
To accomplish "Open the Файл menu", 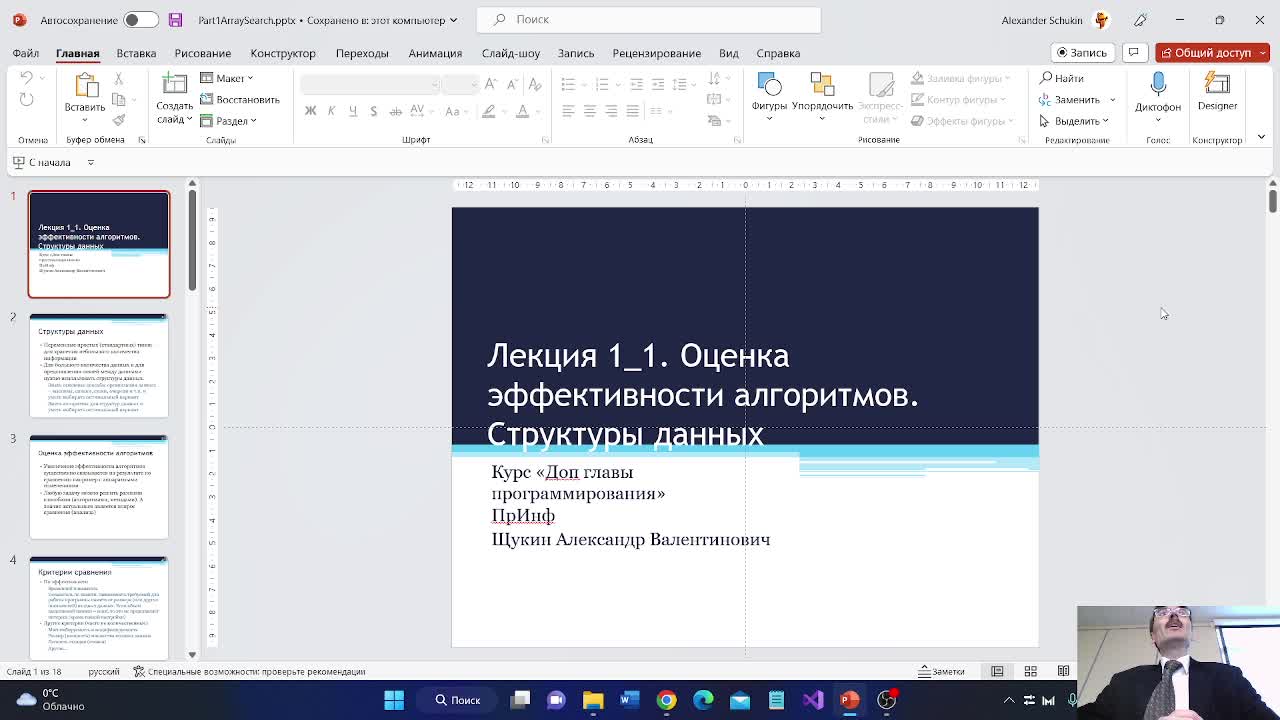I will coord(26,53).
